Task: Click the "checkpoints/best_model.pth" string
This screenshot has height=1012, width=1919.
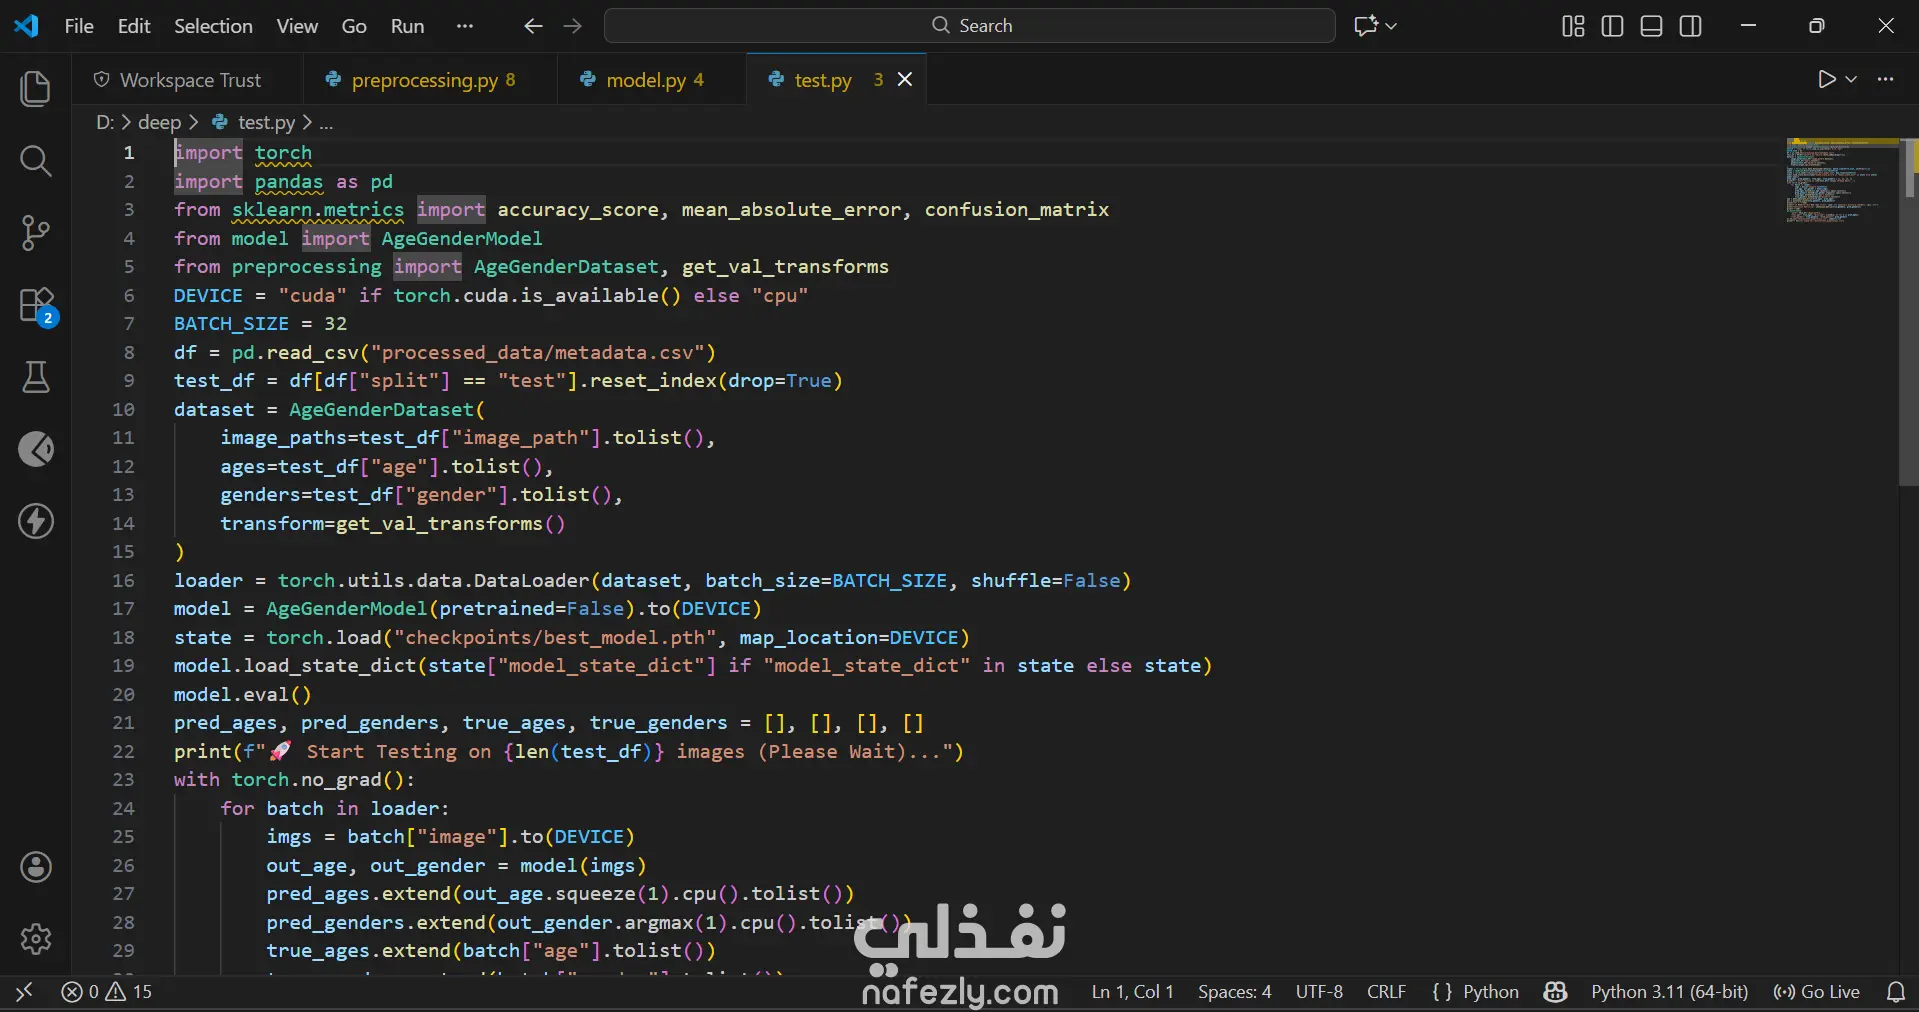Action: click(555, 638)
